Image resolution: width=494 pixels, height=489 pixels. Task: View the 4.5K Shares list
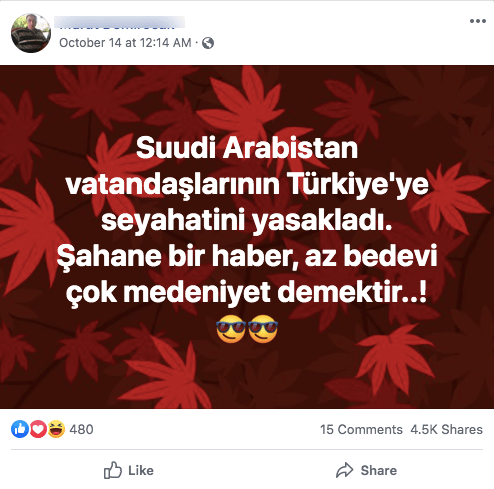coord(447,429)
